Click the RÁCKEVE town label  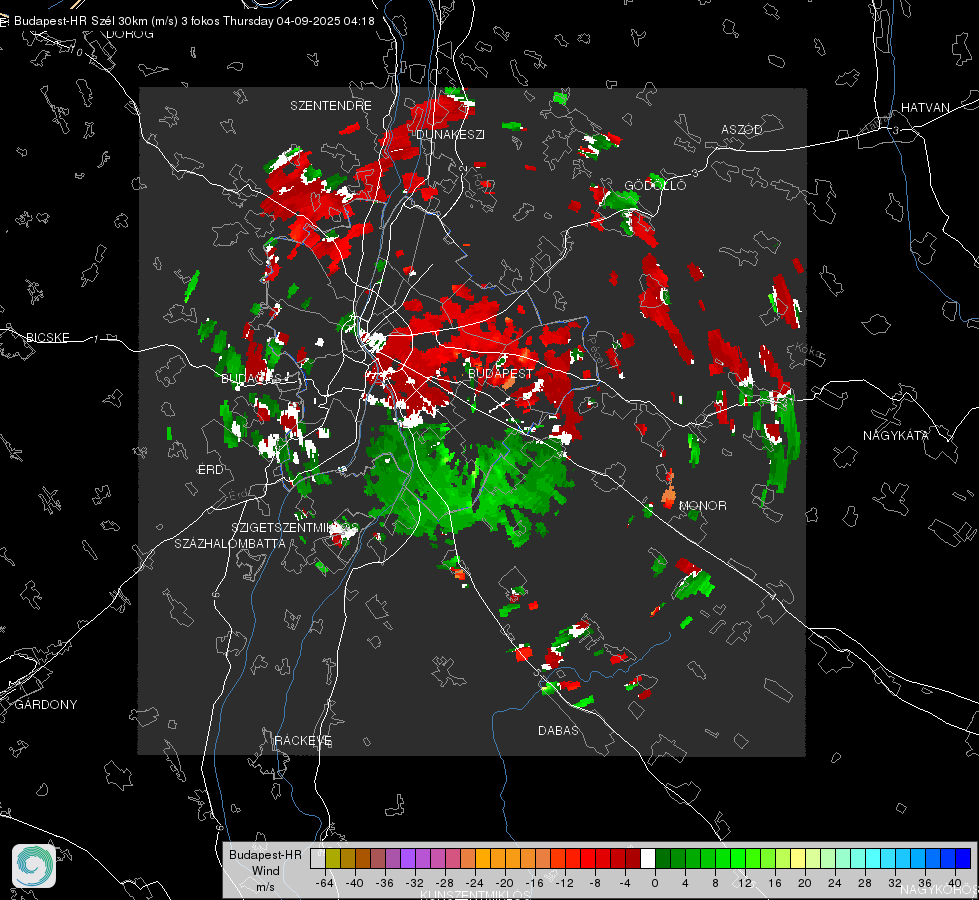[x=303, y=741]
